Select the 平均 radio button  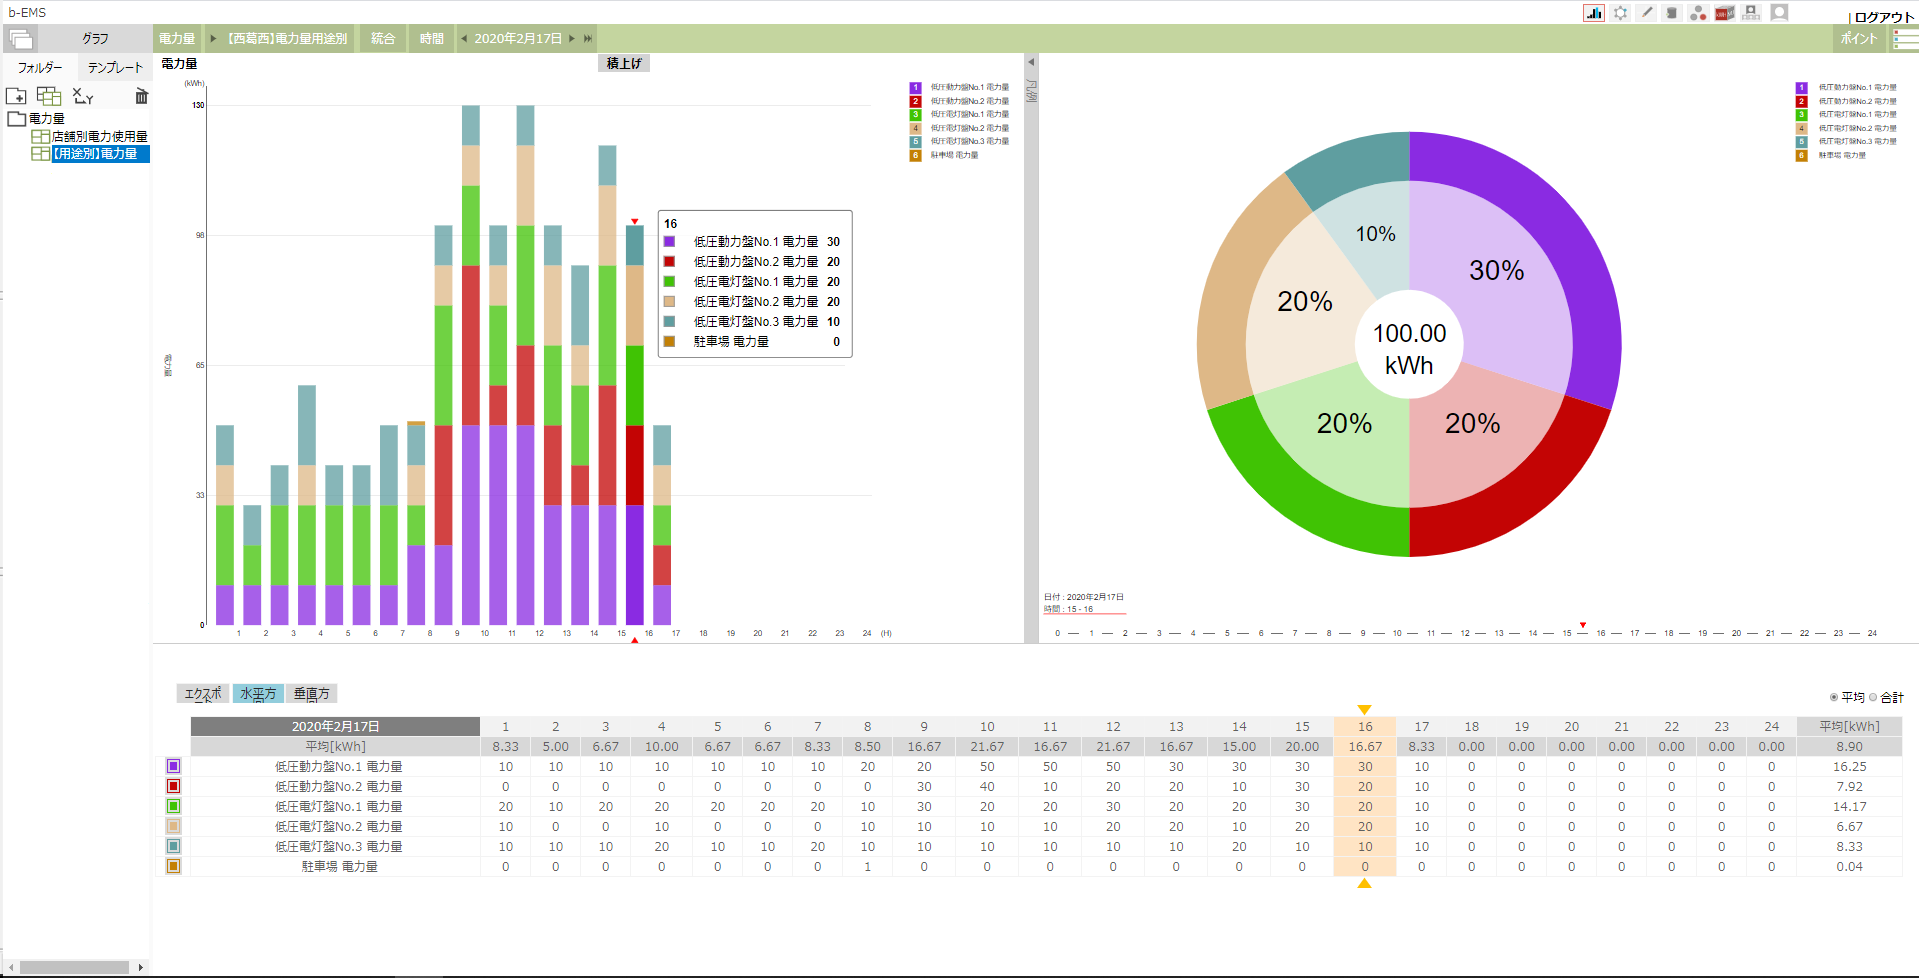pyautogui.click(x=1833, y=698)
